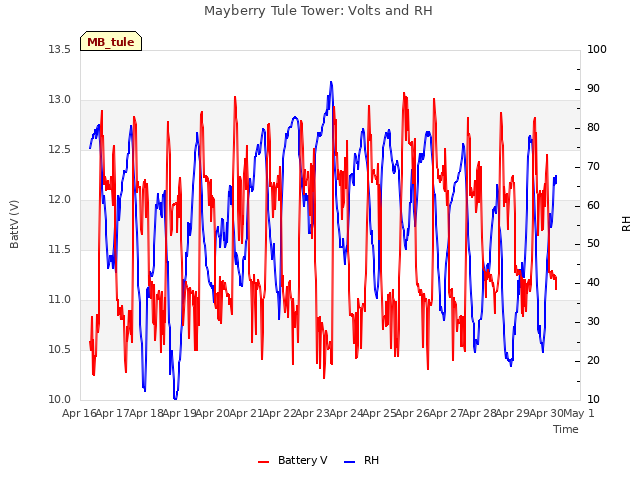Click the 11.0 tick label on the left axis

coord(60,300)
